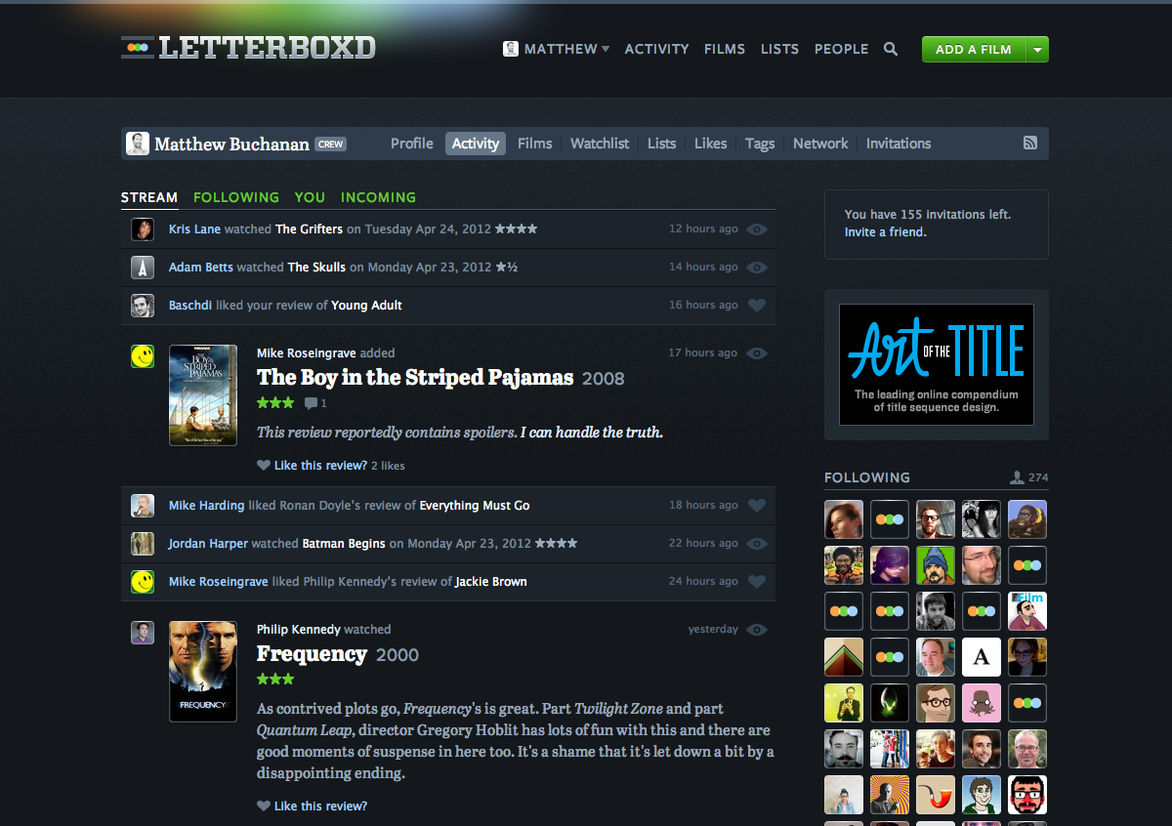Click heart icon beside Frequency Like this review
The width and height of the screenshot is (1172, 826).
[263, 806]
